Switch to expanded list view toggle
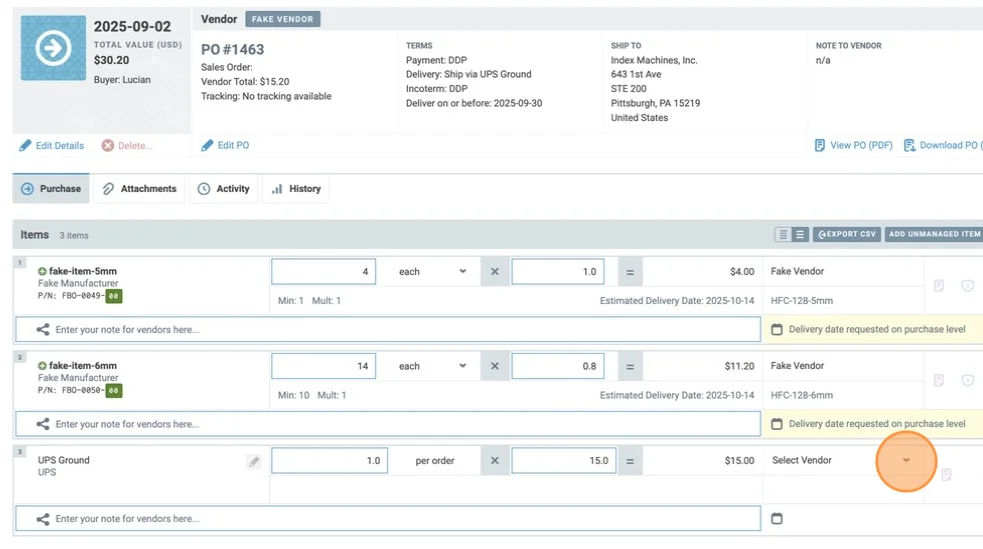Image resolution: width=983 pixels, height=549 pixels. 800,235
